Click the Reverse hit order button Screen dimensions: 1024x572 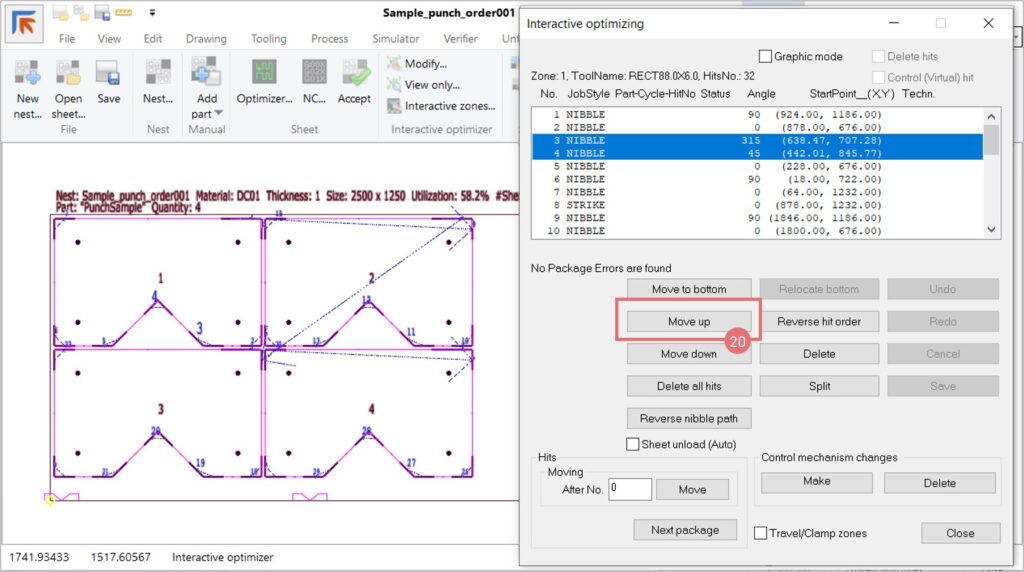pyautogui.click(x=819, y=321)
